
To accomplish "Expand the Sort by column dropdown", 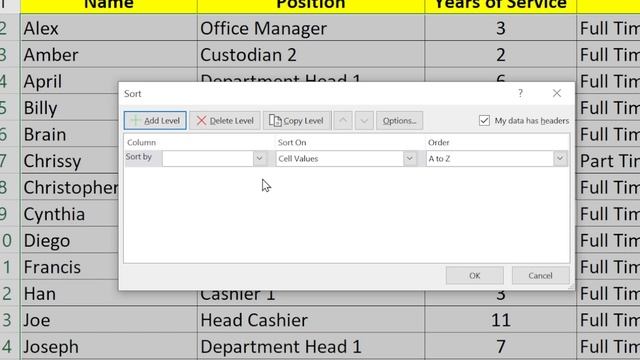I will point(259,158).
